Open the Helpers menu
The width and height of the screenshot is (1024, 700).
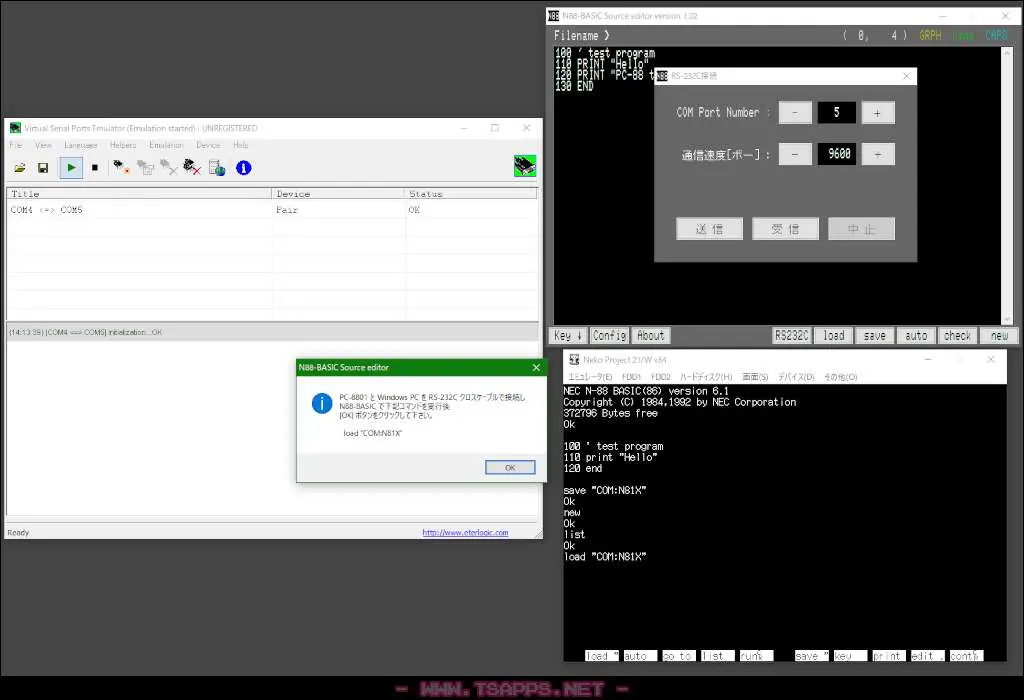point(123,145)
